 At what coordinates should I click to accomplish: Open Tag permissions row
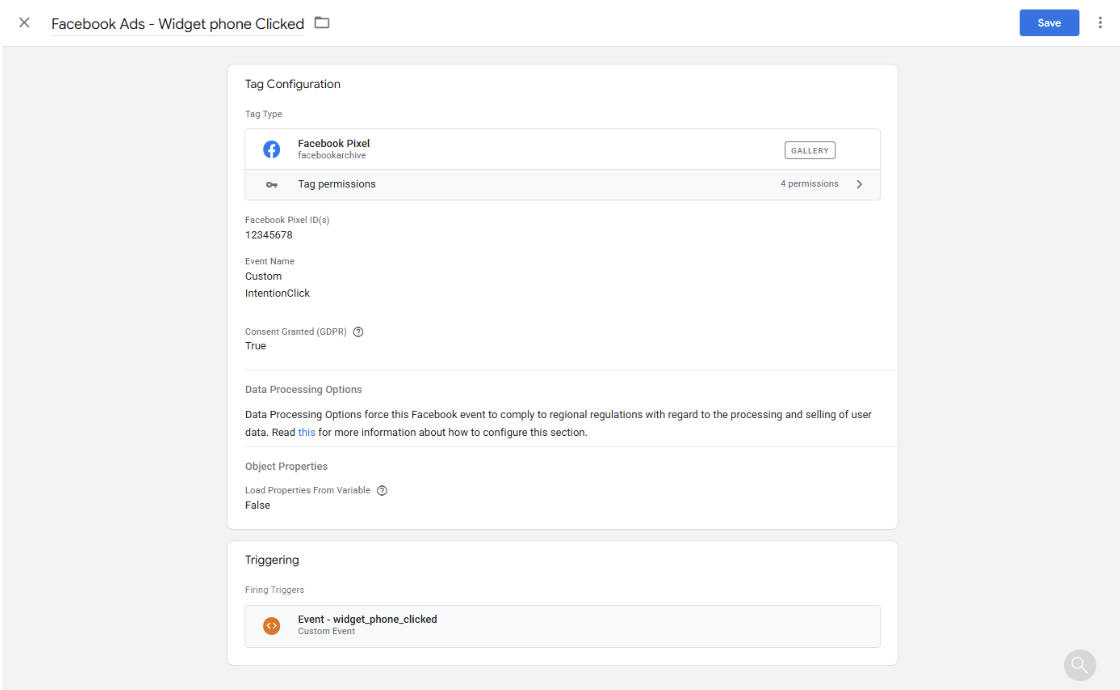click(562, 184)
